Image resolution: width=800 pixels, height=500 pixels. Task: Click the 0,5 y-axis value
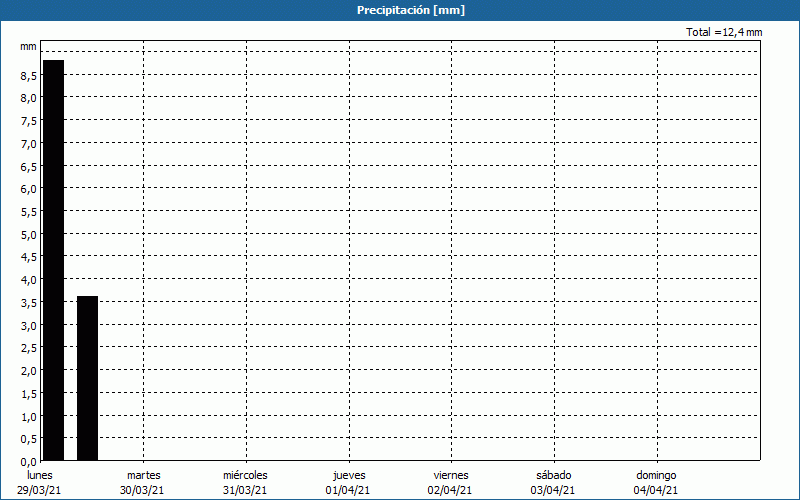point(29,439)
